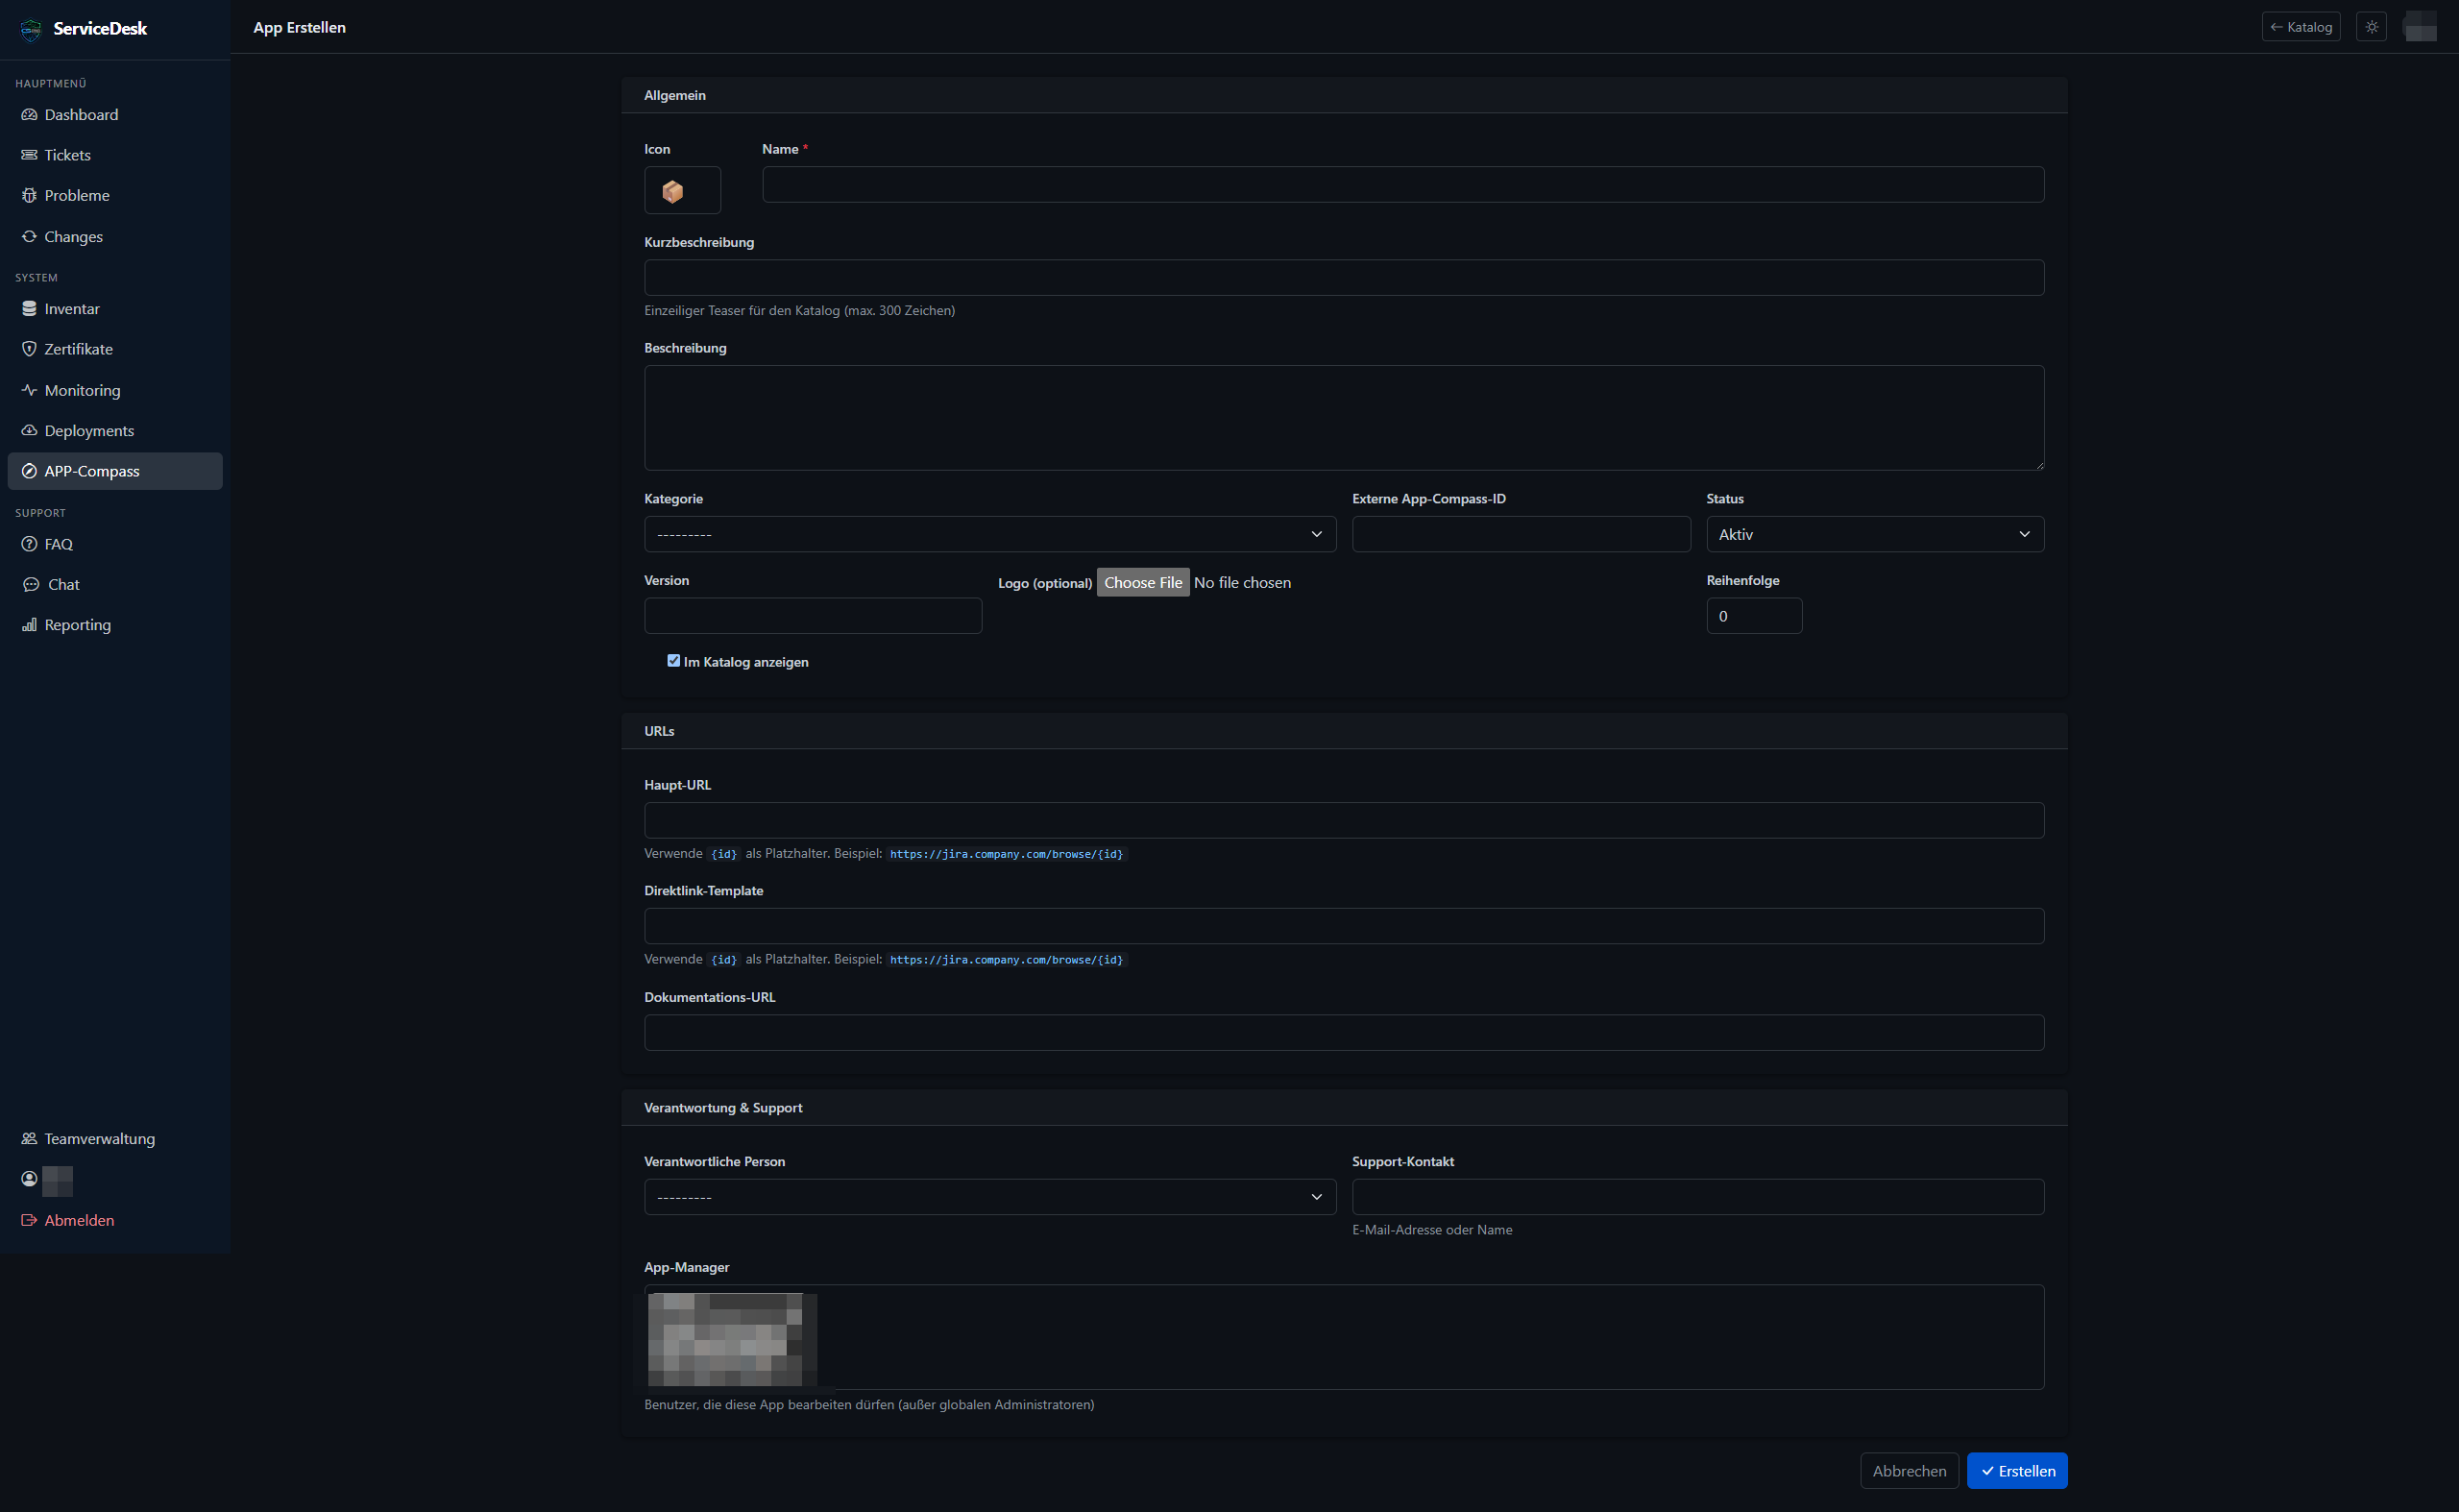This screenshot has width=2459, height=1512.
Task: Navigate to Inventar
Action: (115, 309)
